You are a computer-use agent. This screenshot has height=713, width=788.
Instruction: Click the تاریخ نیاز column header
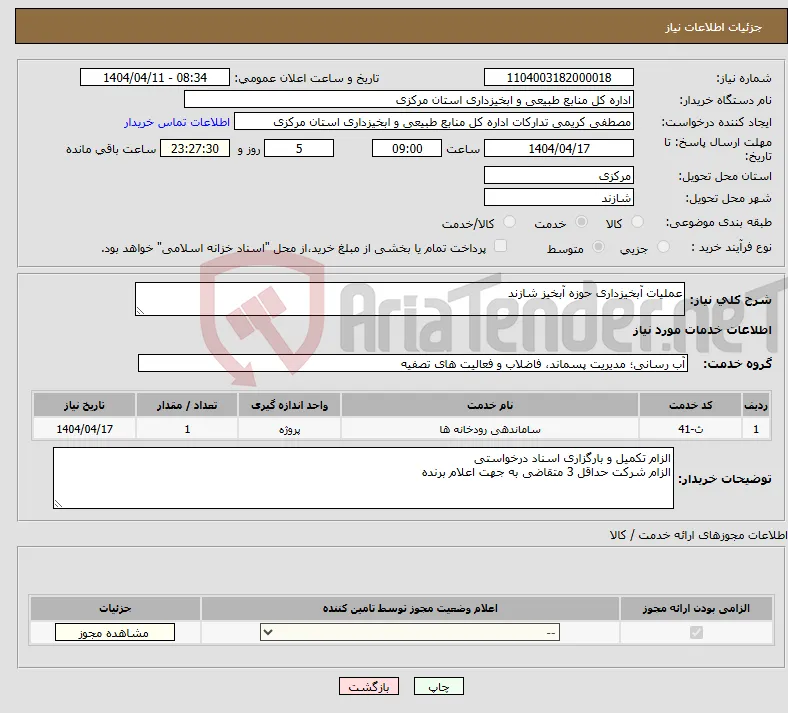tap(84, 405)
